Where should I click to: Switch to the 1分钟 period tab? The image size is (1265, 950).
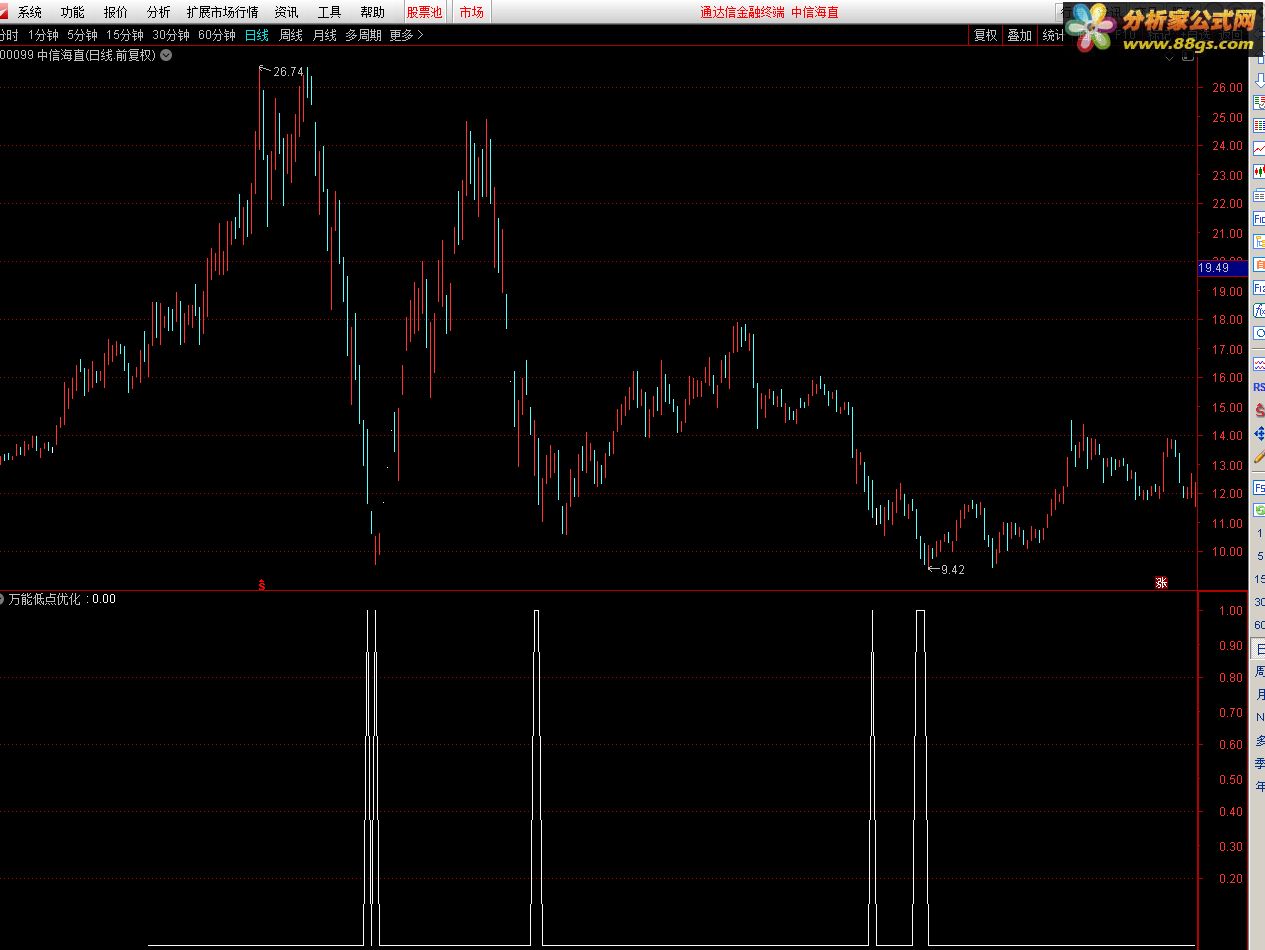pos(43,35)
